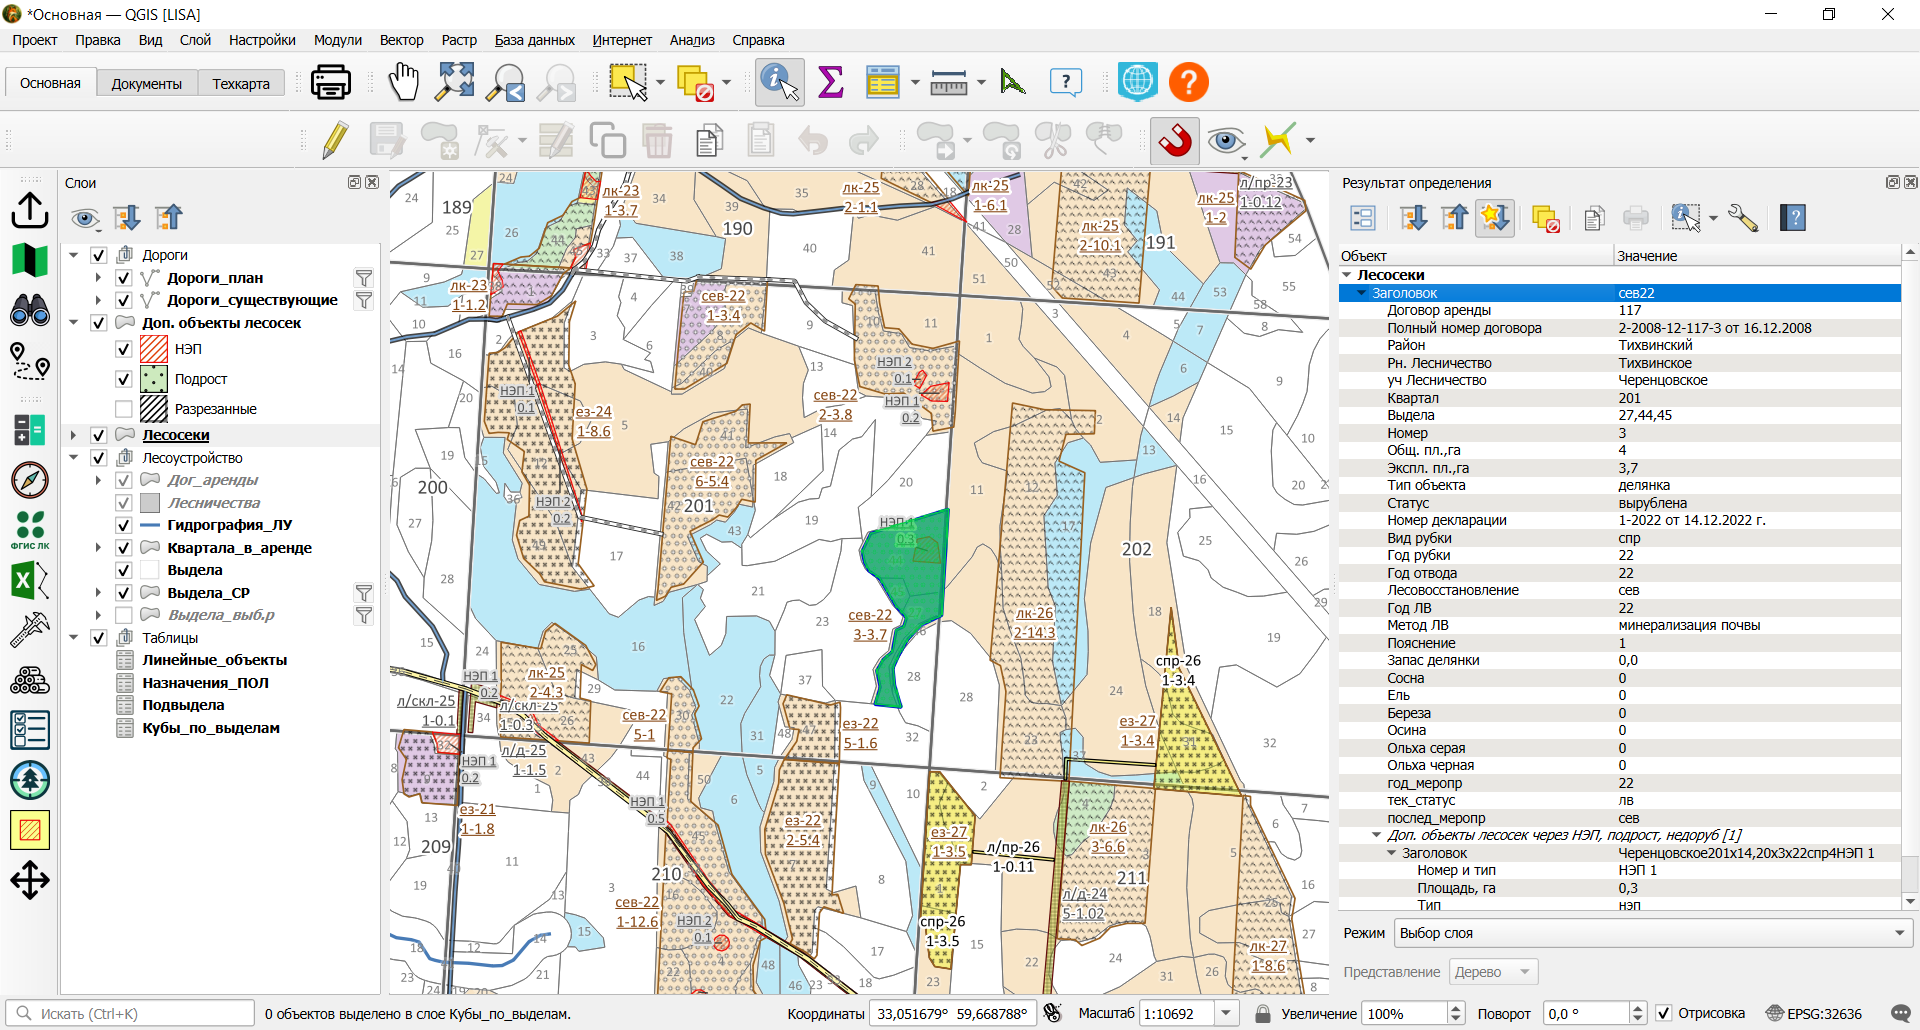1920x1030 pixels.
Task: Toggle the Отрисовка render checkbox
Action: (x=1664, y=1013)
